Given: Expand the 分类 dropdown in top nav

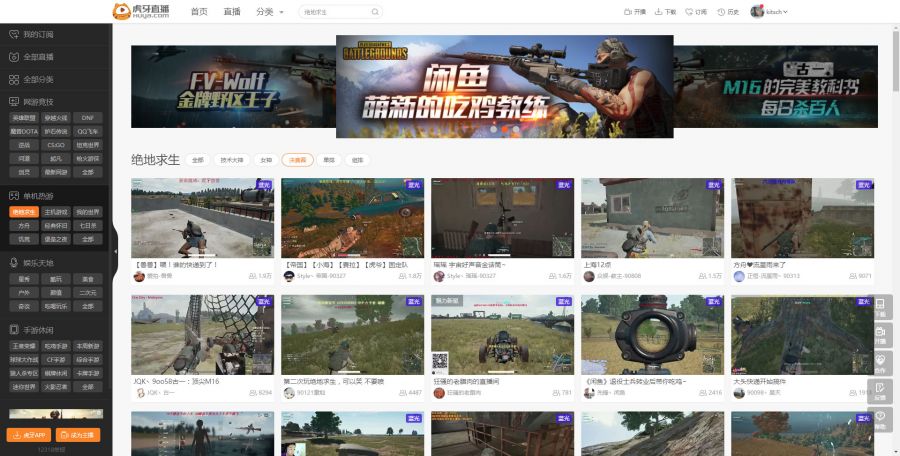Looking at the screenshot, I should click(269, 12).
